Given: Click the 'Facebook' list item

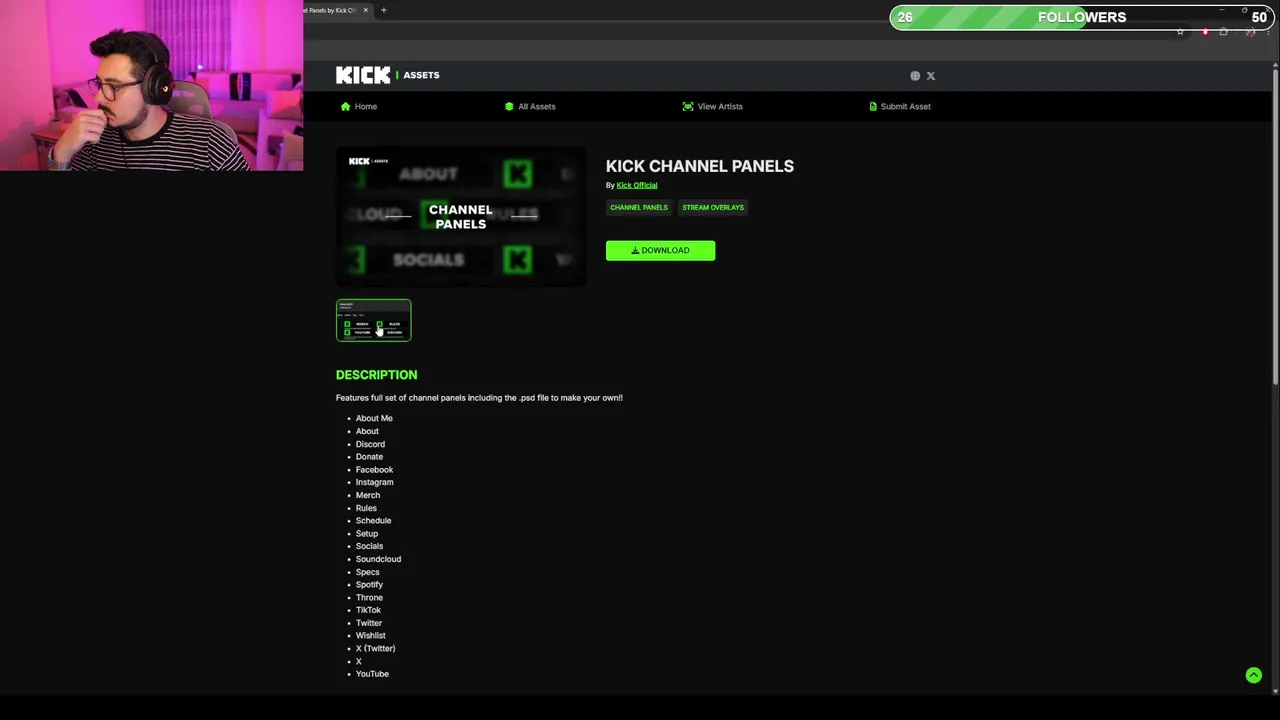Looking at the screenshot, I should pos(374,470).
